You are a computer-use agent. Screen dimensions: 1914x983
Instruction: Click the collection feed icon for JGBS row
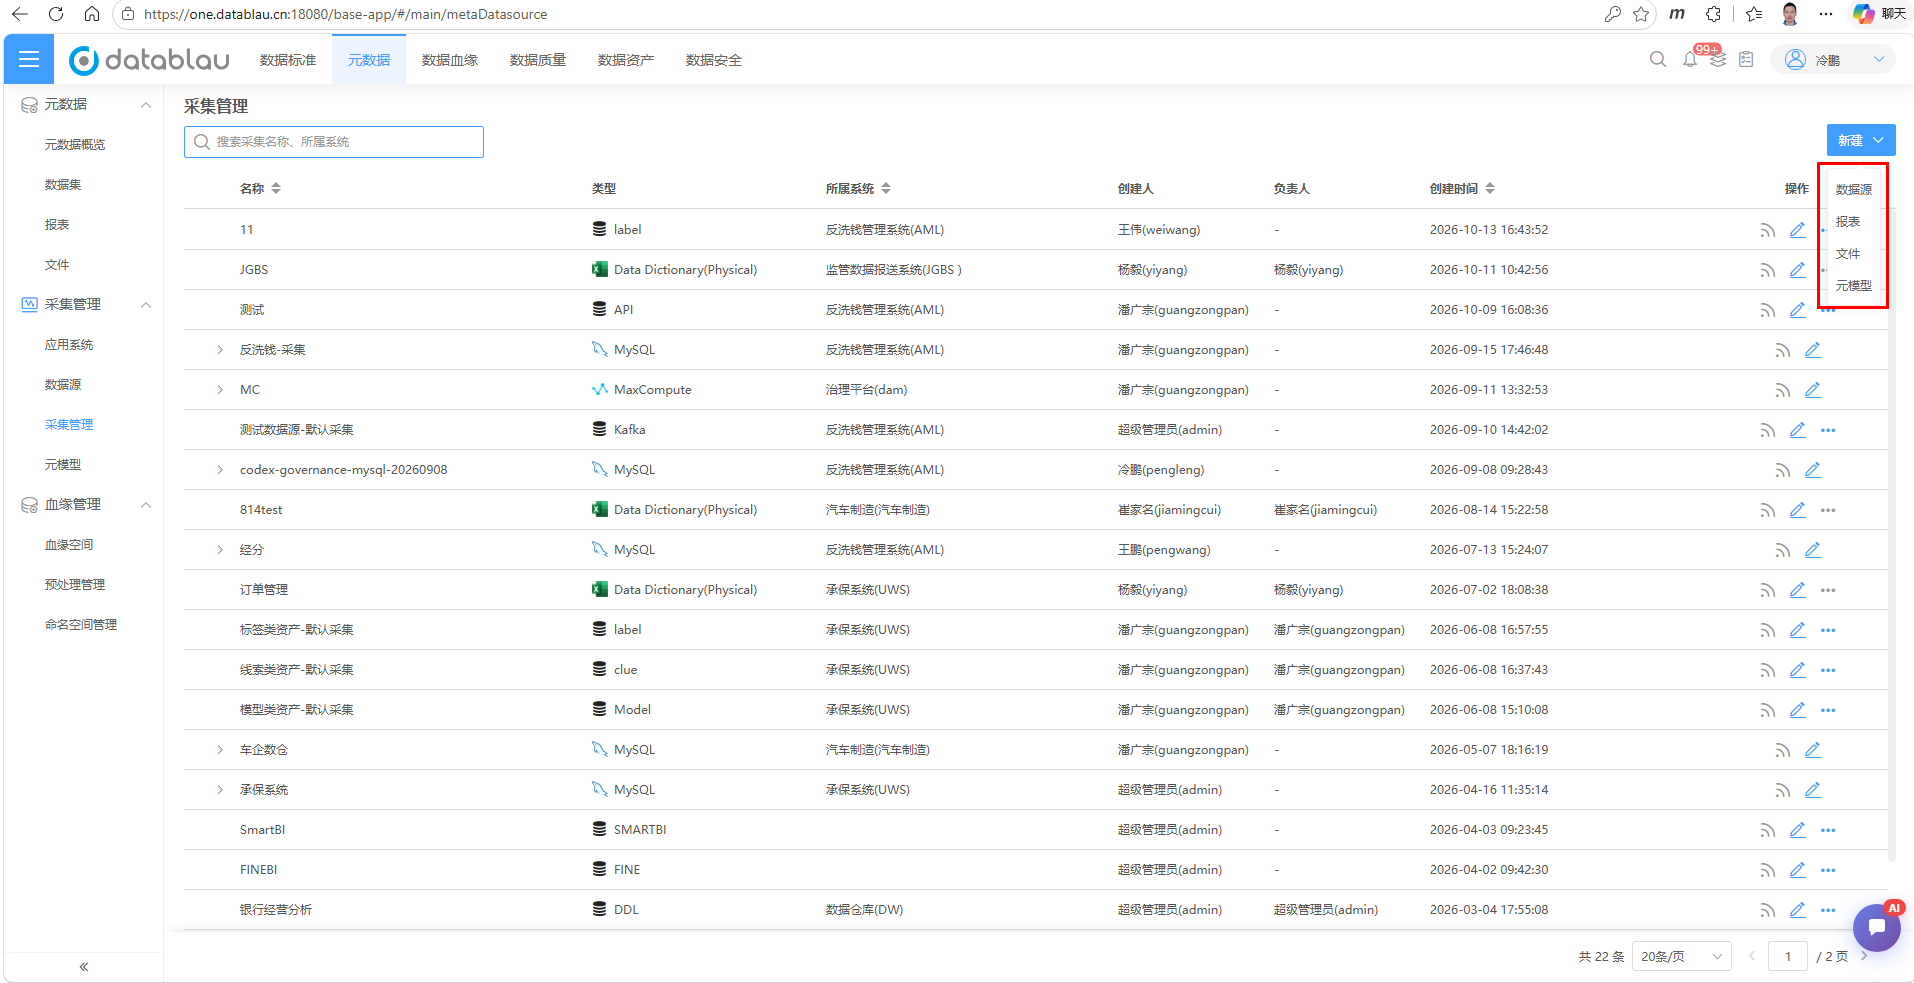1768,270
